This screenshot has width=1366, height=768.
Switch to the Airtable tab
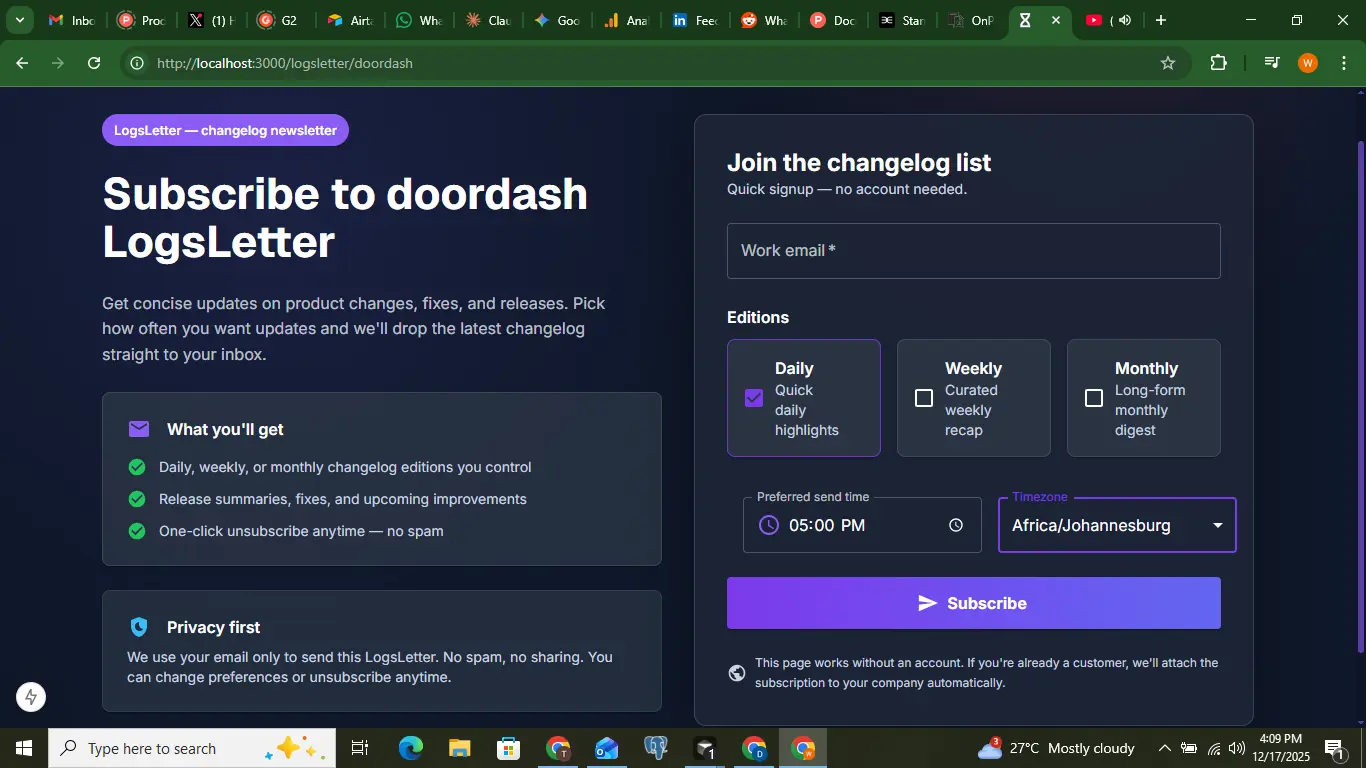click(x=350, y=20)
